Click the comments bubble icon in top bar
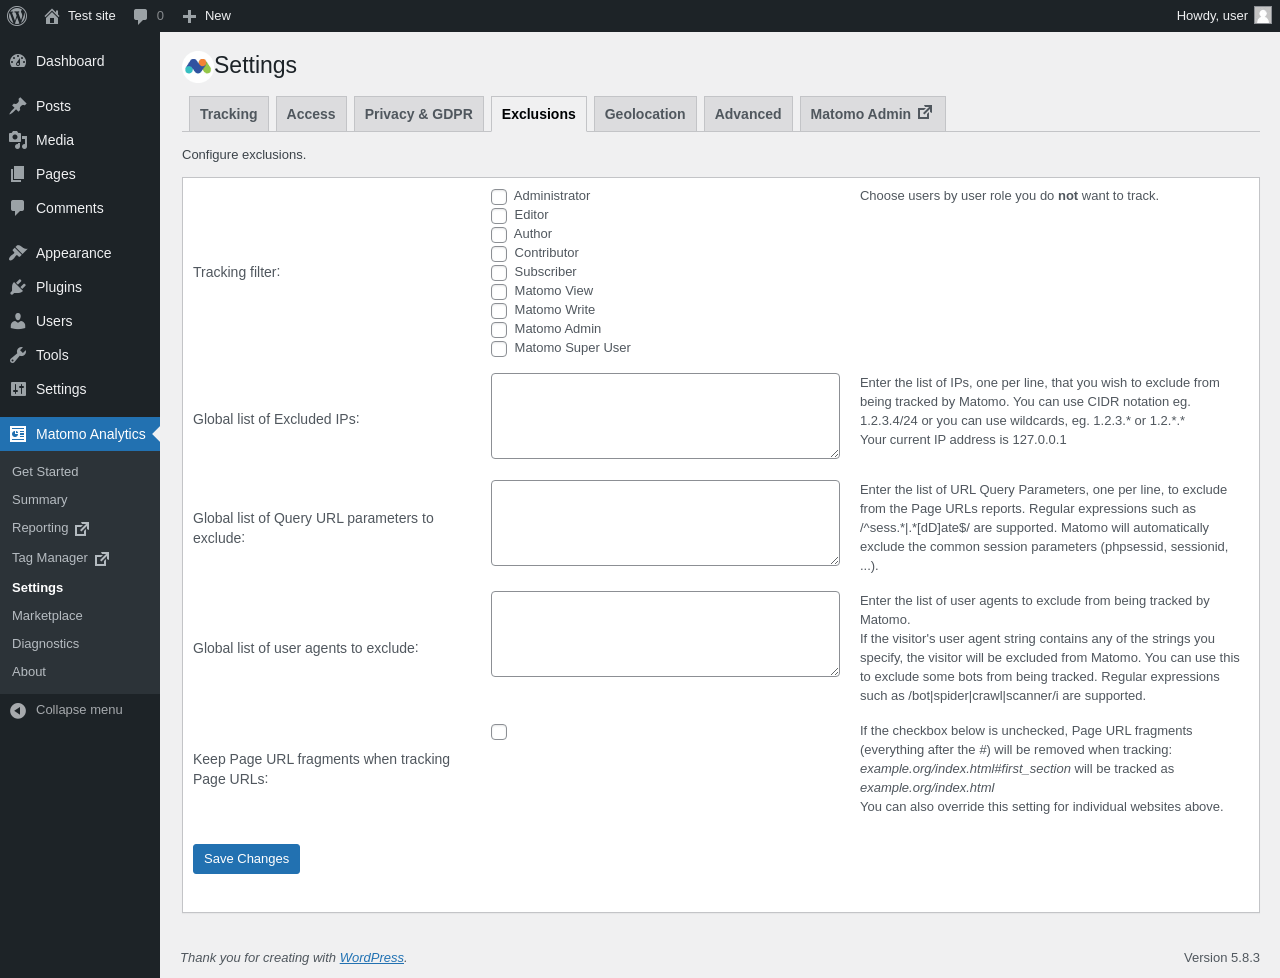 click(x=141, y=16)
